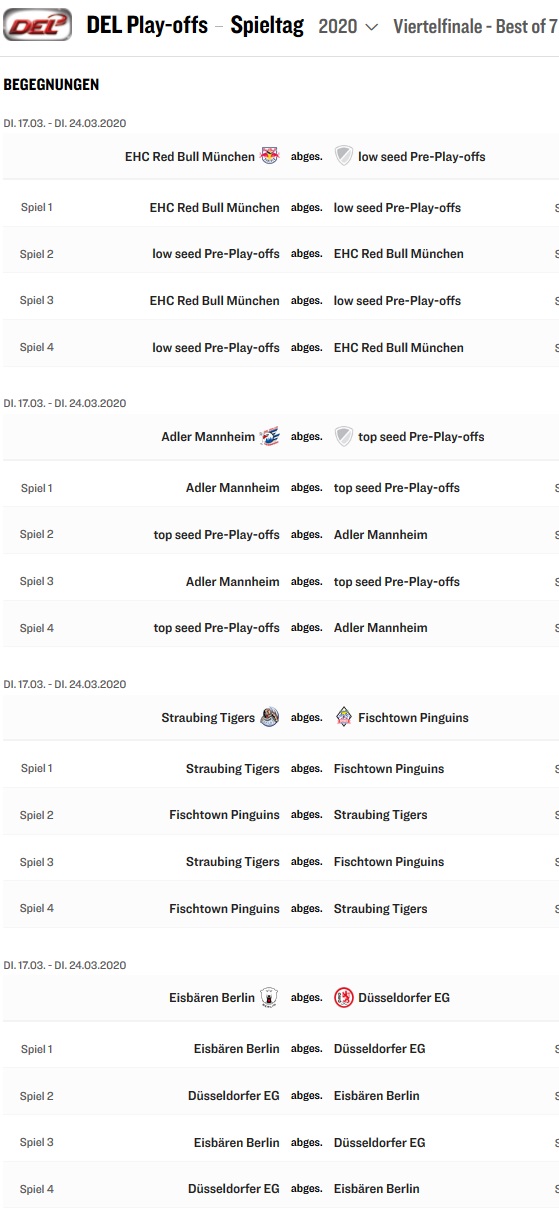This screenshot has height=1211, width=559.
Task: Open Spiel 4 top seed vs Adler Mannheim
Action: coord(280,628)
